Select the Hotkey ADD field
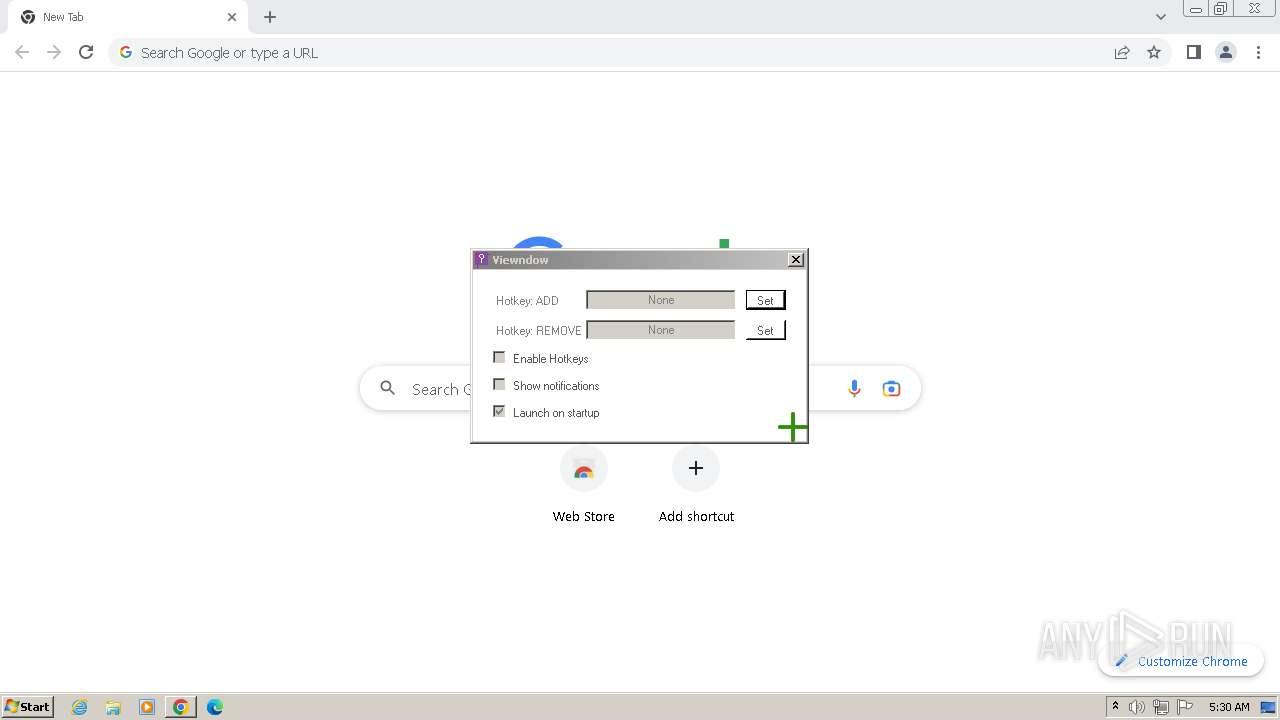The image size is (1280, 720). 660,300
